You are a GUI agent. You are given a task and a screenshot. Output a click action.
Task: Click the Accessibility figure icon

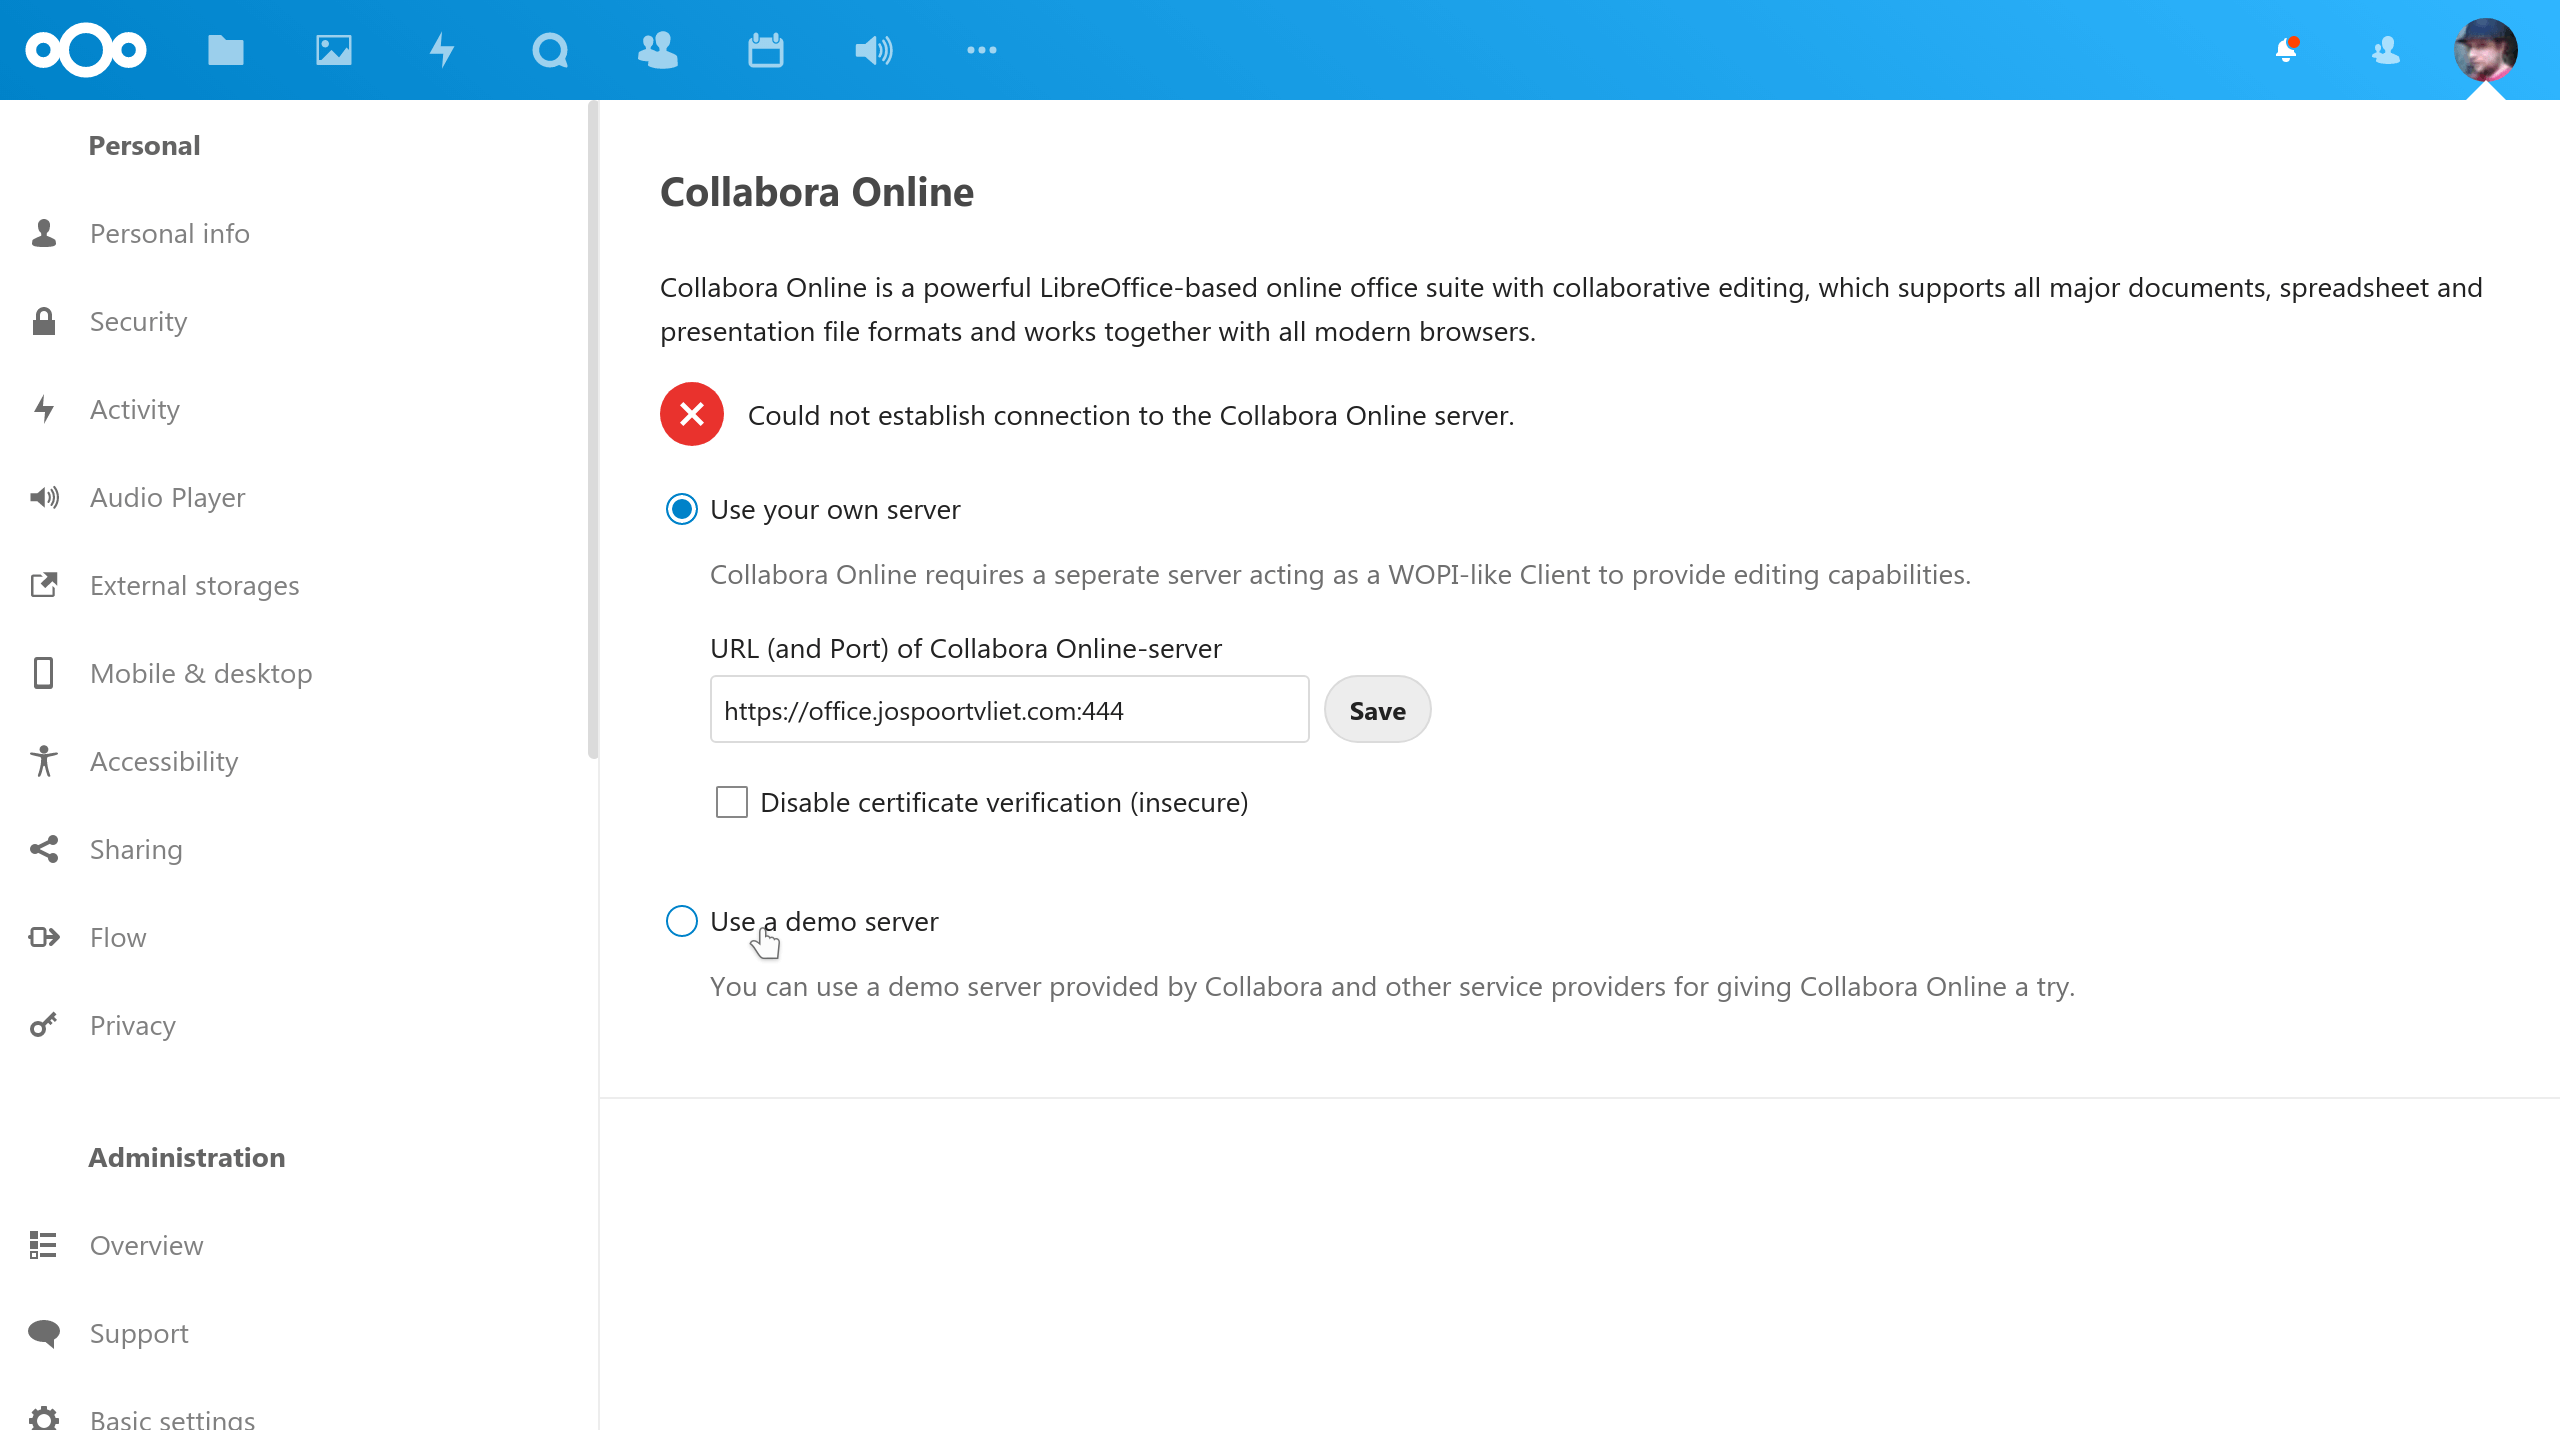[44, 761]
